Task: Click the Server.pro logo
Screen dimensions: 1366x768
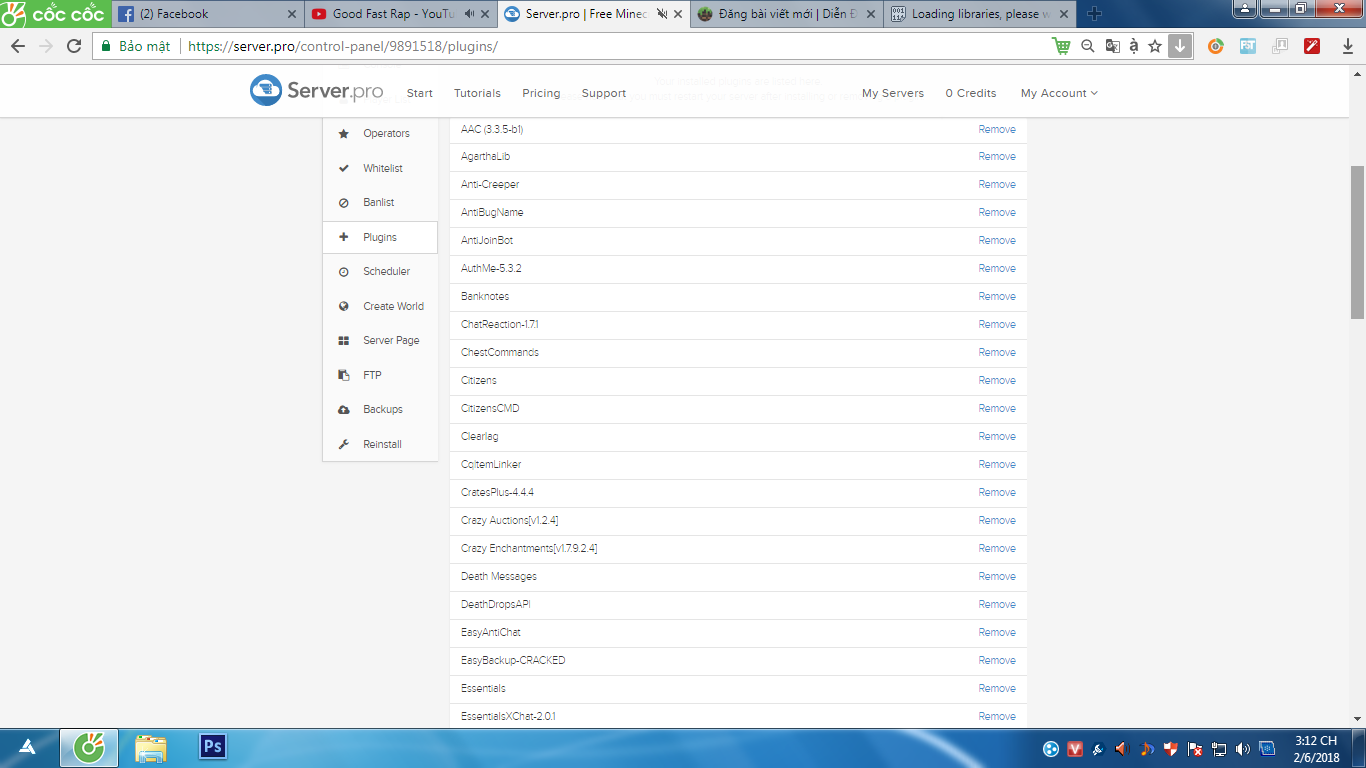Action: pyautogui.click(x=317, y=90)
